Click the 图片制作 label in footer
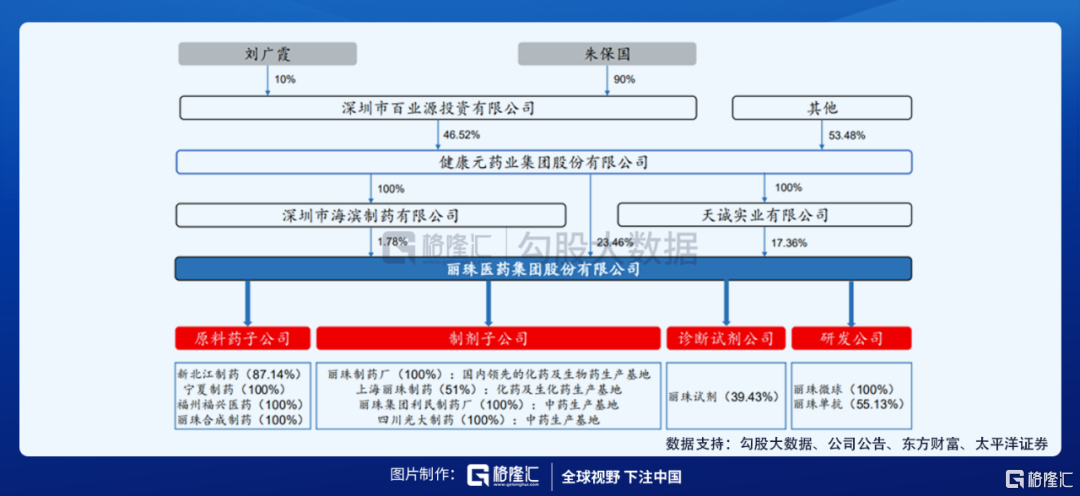 pos(422,476)
